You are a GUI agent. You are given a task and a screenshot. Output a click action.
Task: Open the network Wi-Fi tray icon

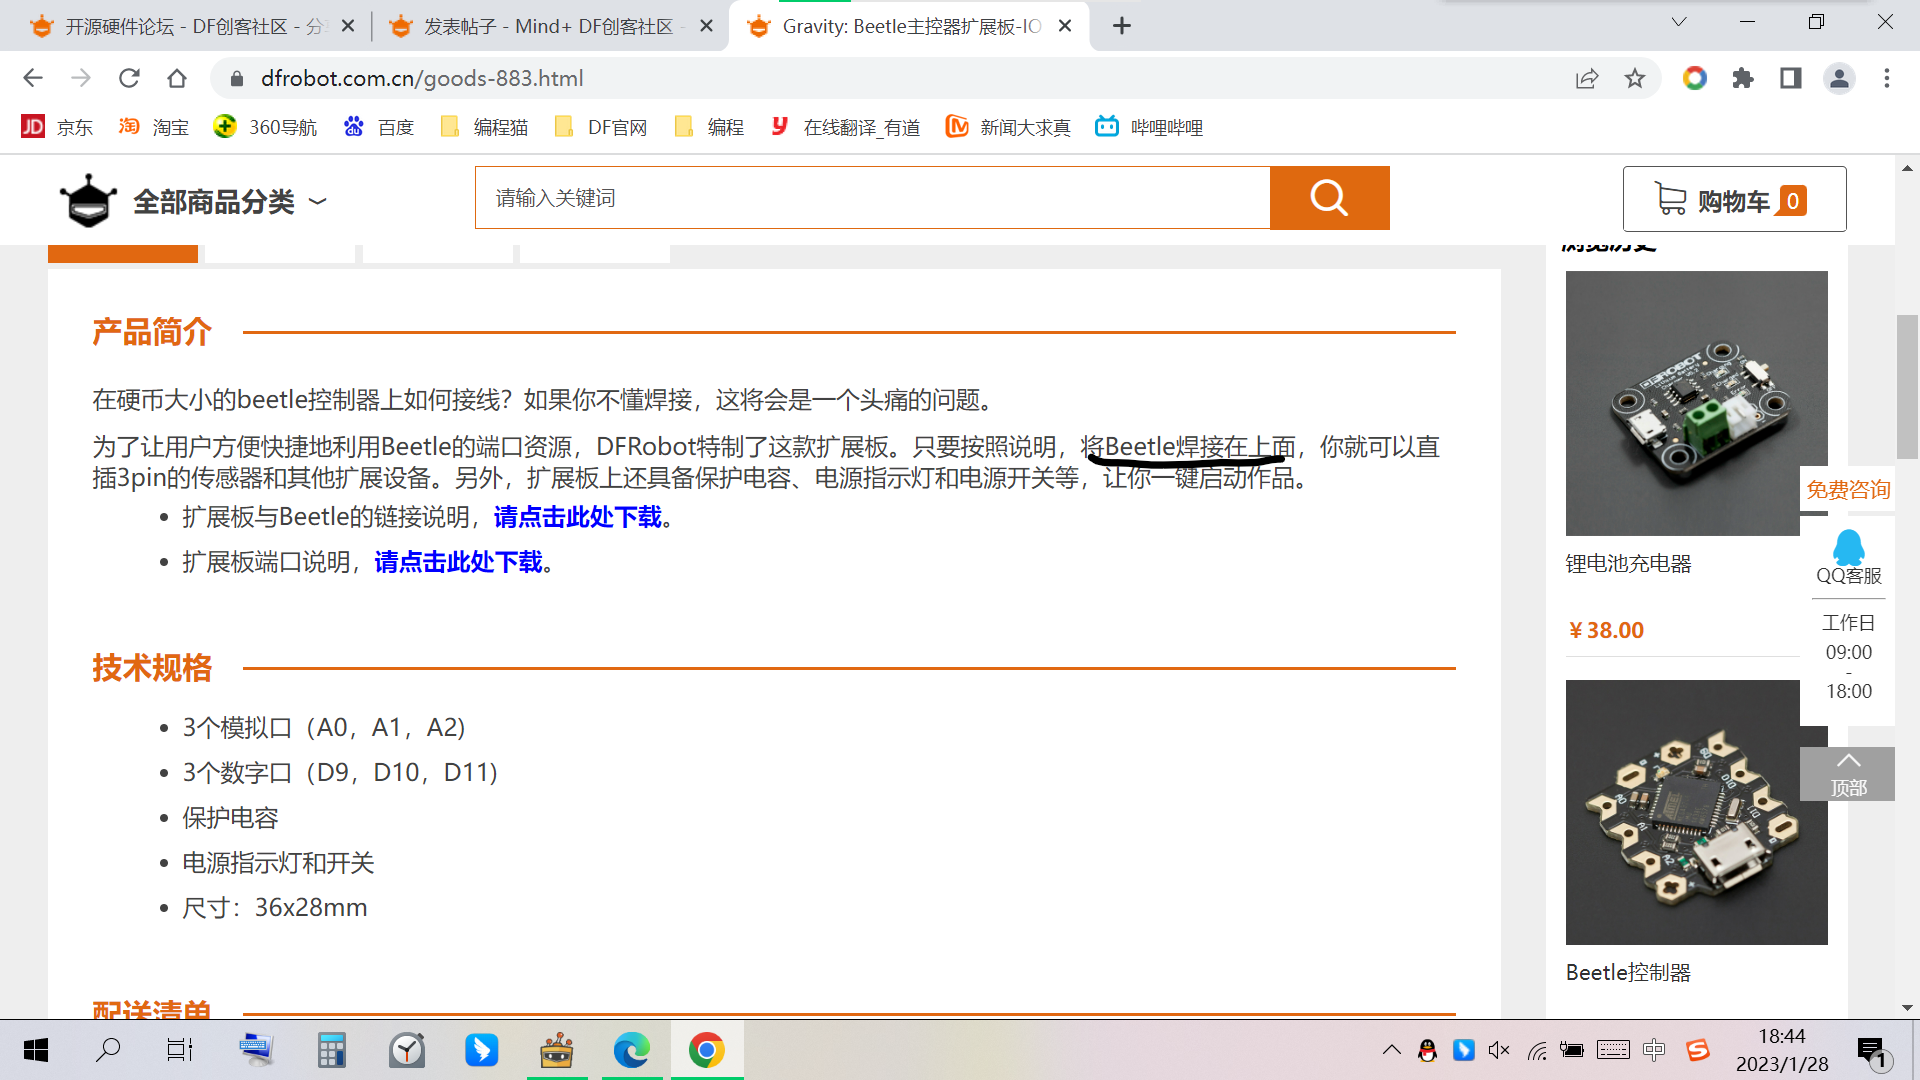(1537, 1050)
